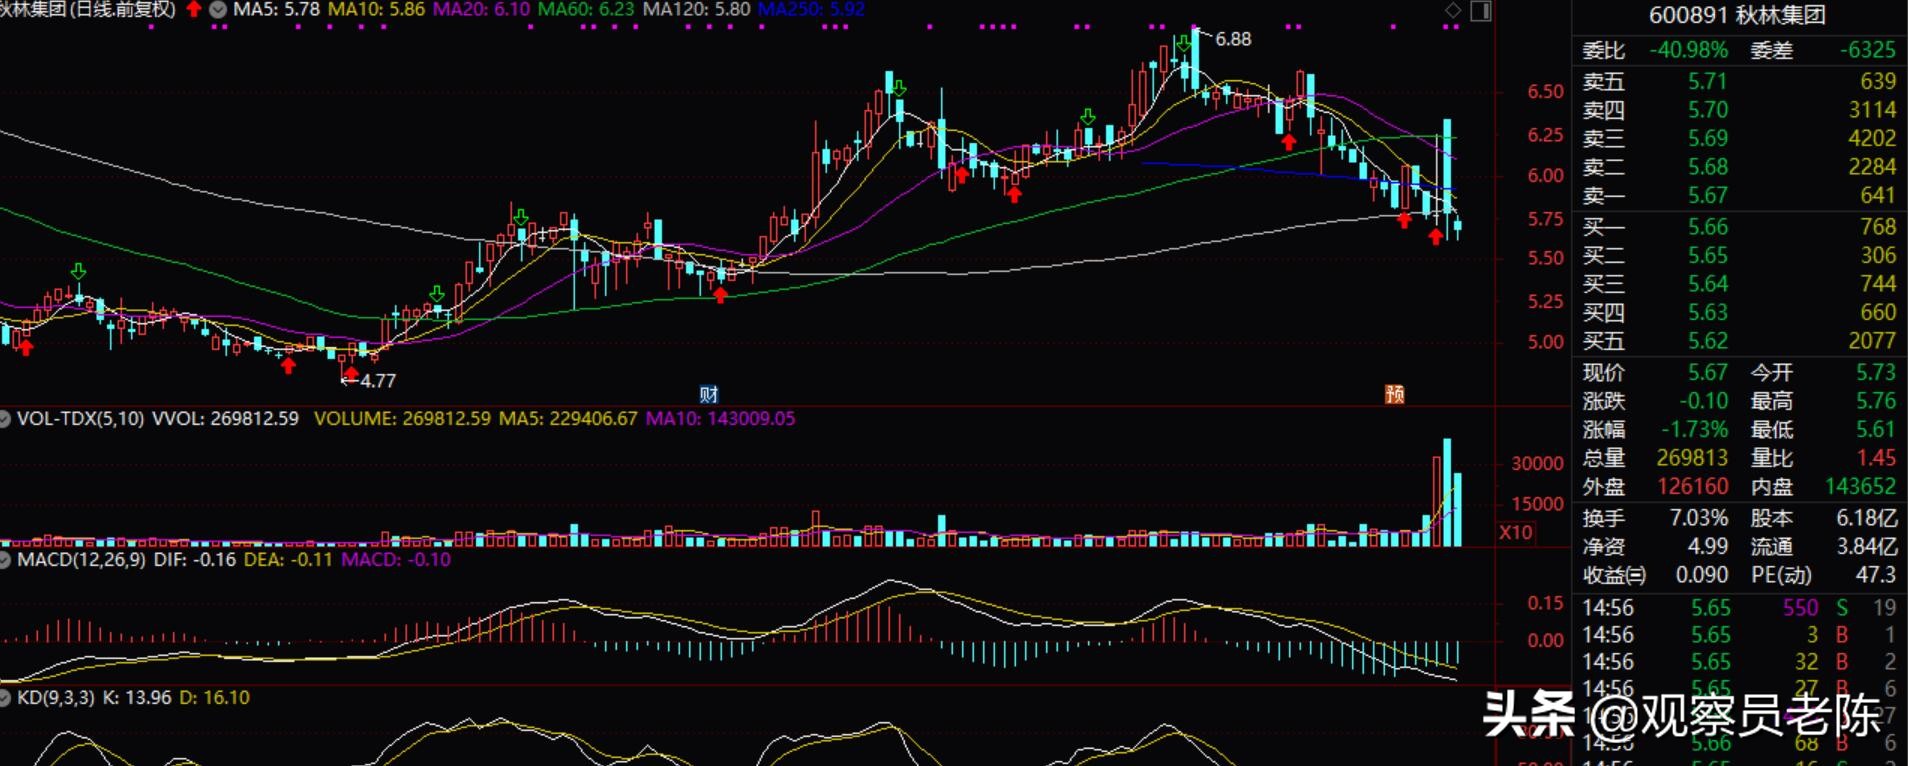This screenshot has width=1908, height=766.
Task: Click the red up-arrow icon beside the chart title
Action: click(x=193, y=9)
